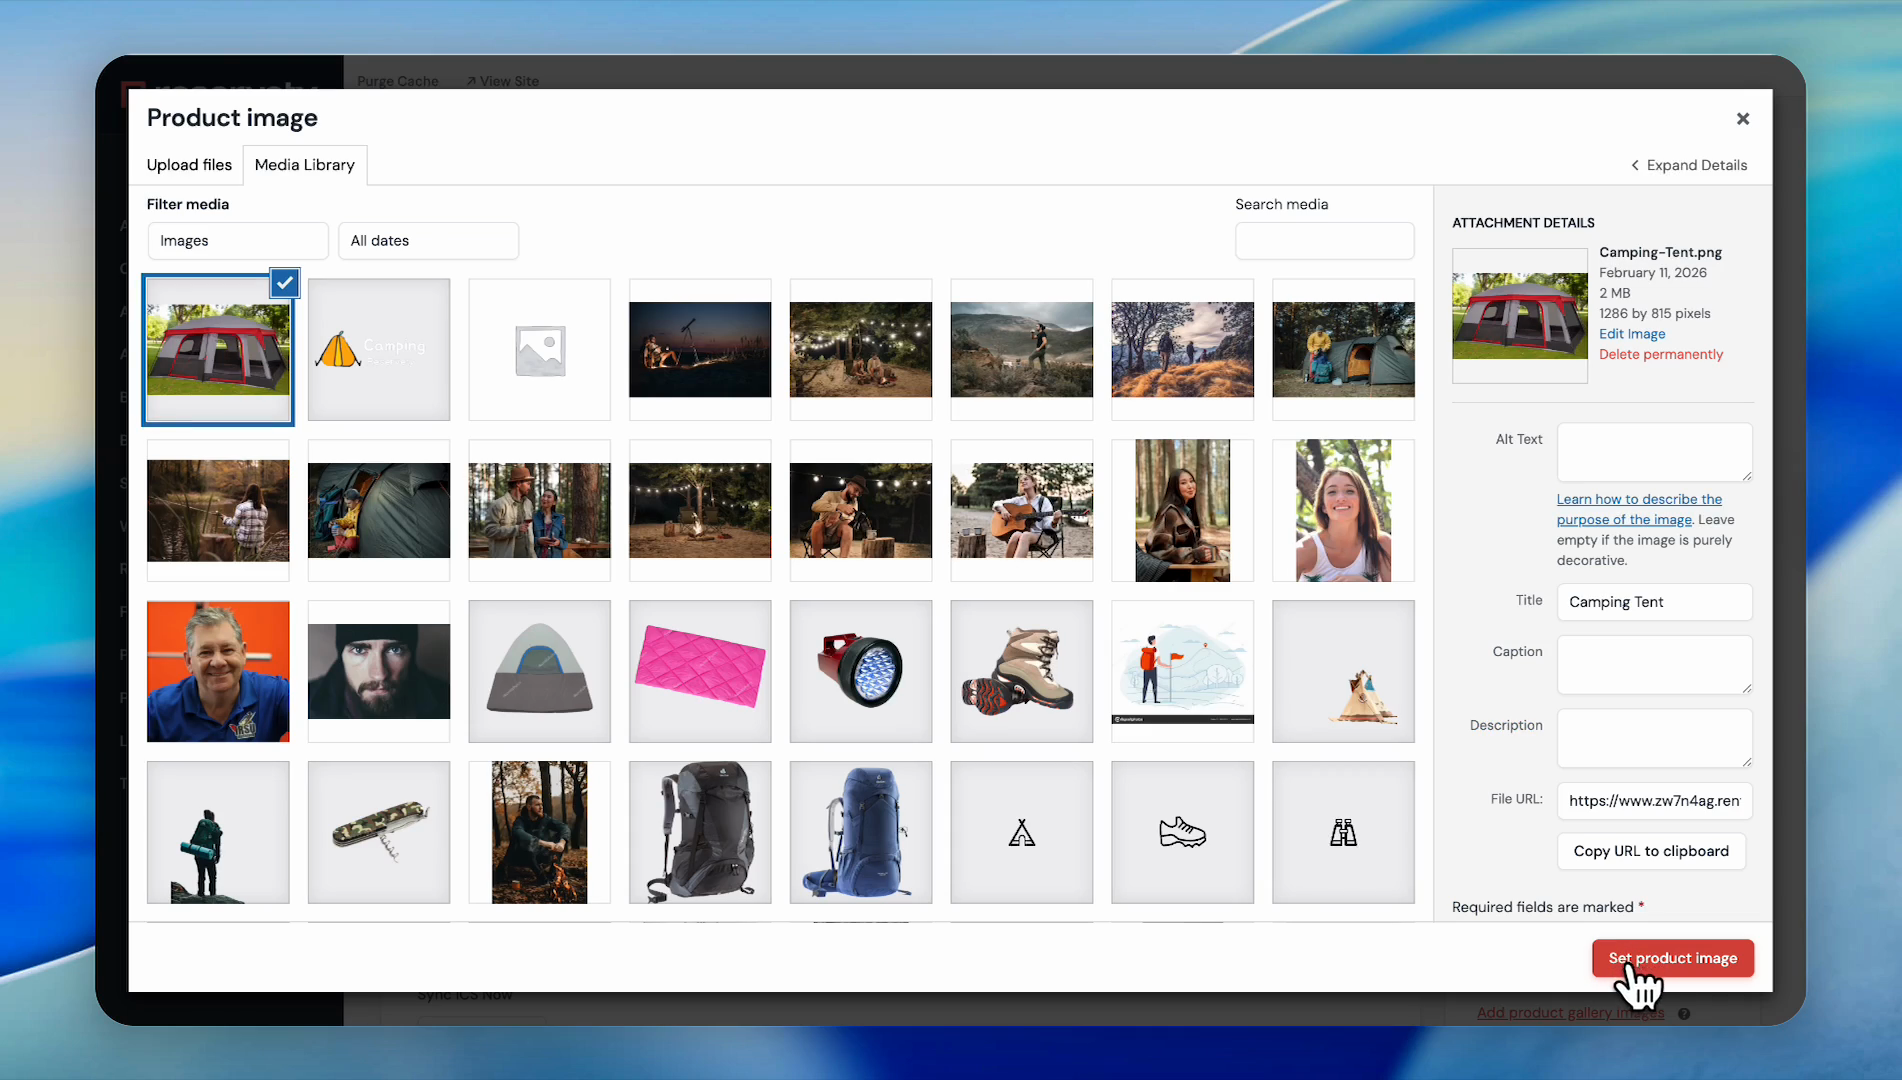
Task: Select the gray dome tent product thumbnail
Action: pyautogui.click(x=540, y=672)
